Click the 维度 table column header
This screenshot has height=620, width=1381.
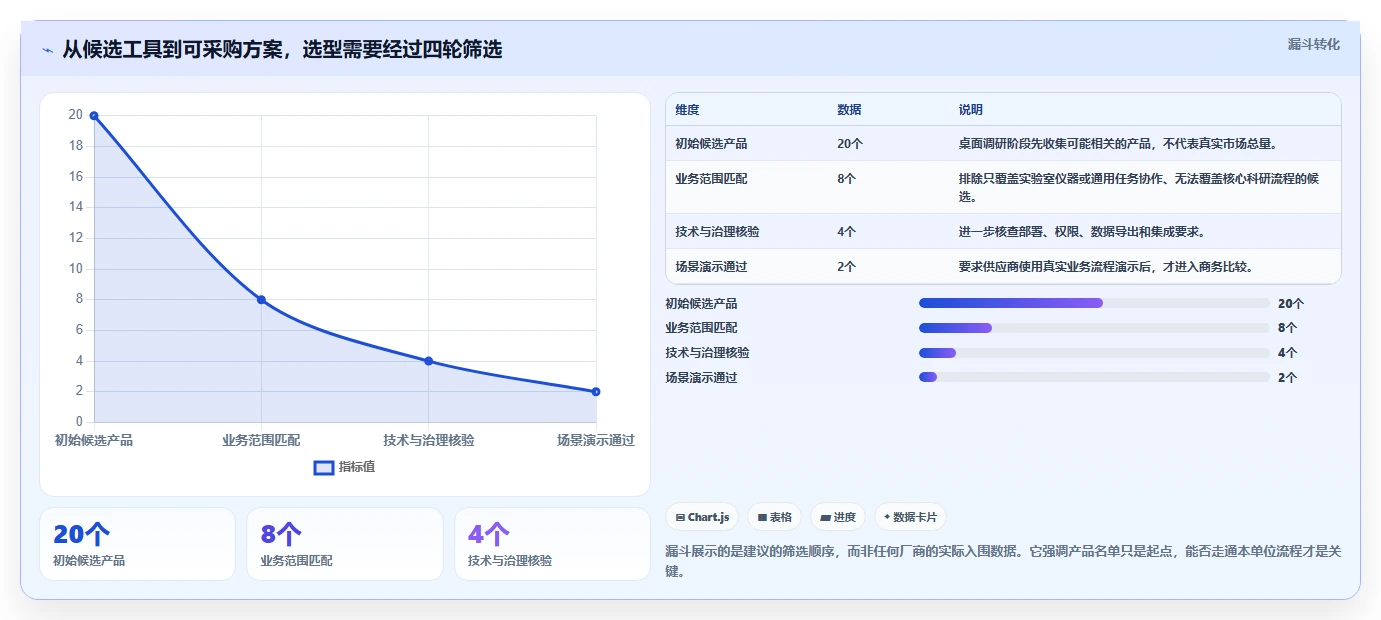point(687,110)
